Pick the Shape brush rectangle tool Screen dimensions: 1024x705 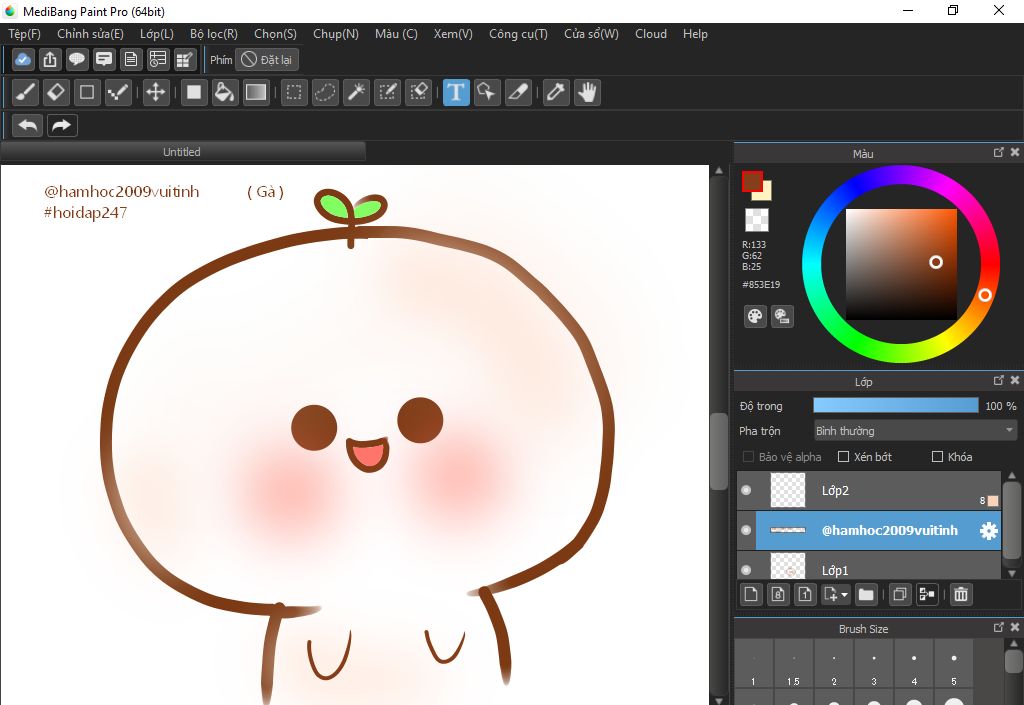(x=87, y=93)
